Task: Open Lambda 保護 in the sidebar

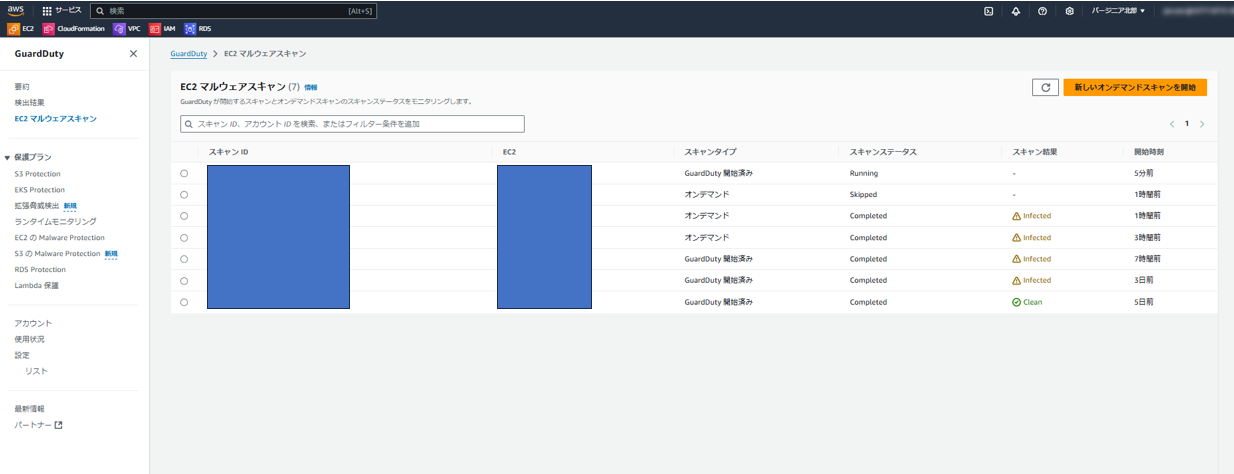Action: click(x=36, y=286)
